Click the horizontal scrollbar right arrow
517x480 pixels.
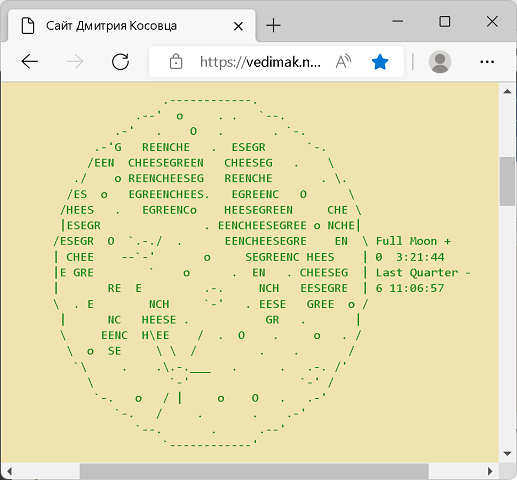[x=490, y=471]
